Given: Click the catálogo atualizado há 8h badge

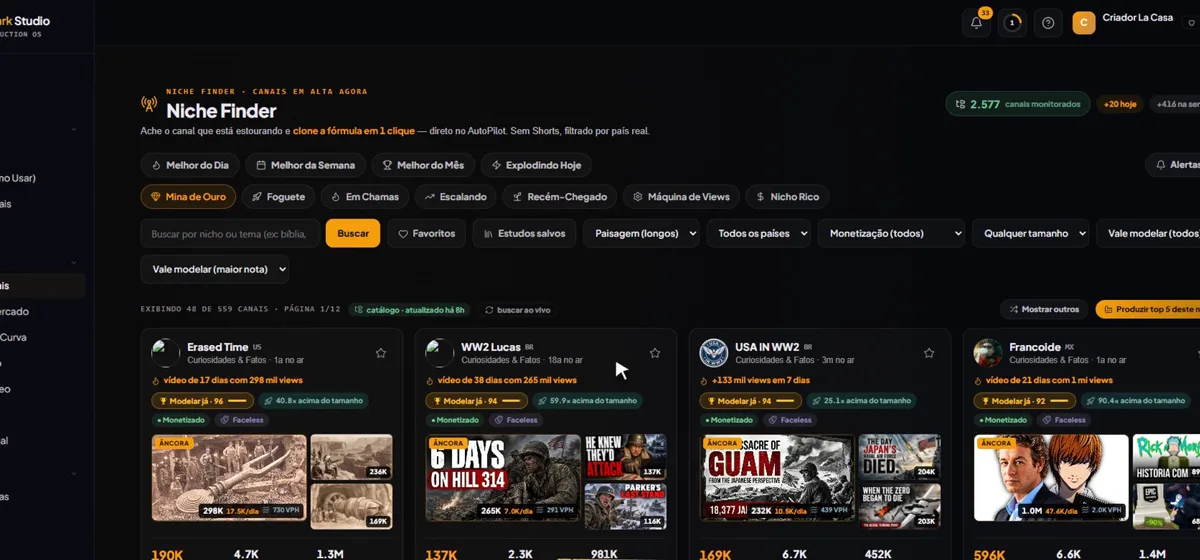Looking at the screenshot, I should click(410, 310).
